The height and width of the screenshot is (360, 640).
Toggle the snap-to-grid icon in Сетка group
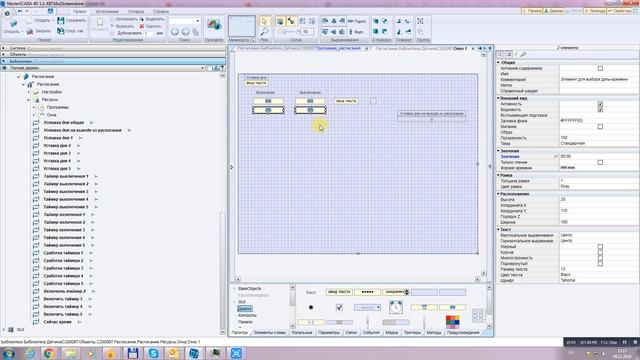pos(291,21)
